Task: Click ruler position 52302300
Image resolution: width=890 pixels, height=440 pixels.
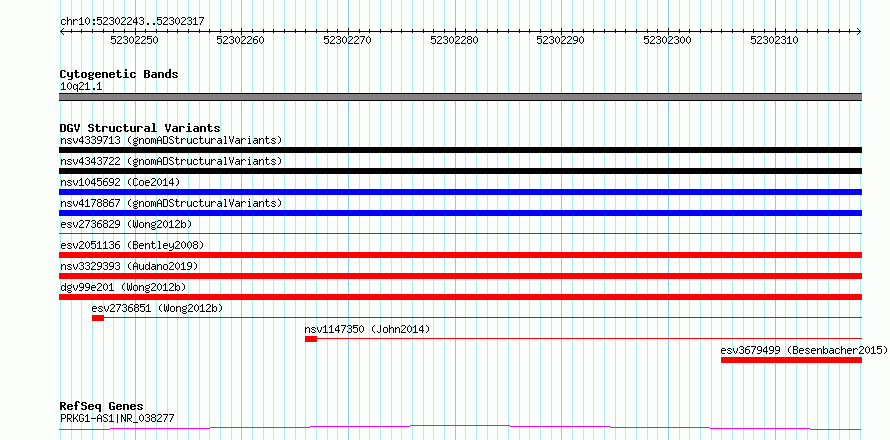Action: click(x=668, y=40)
